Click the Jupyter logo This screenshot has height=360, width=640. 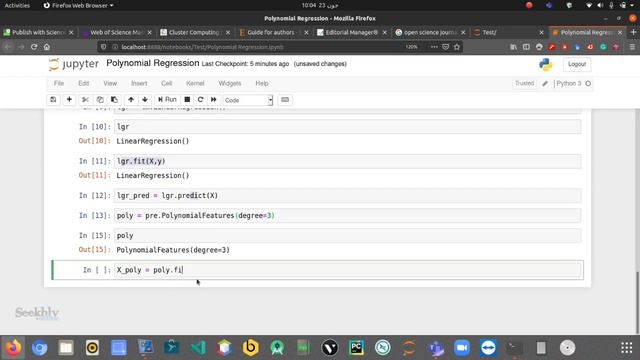pyautogui.click(x=74, y=64)
